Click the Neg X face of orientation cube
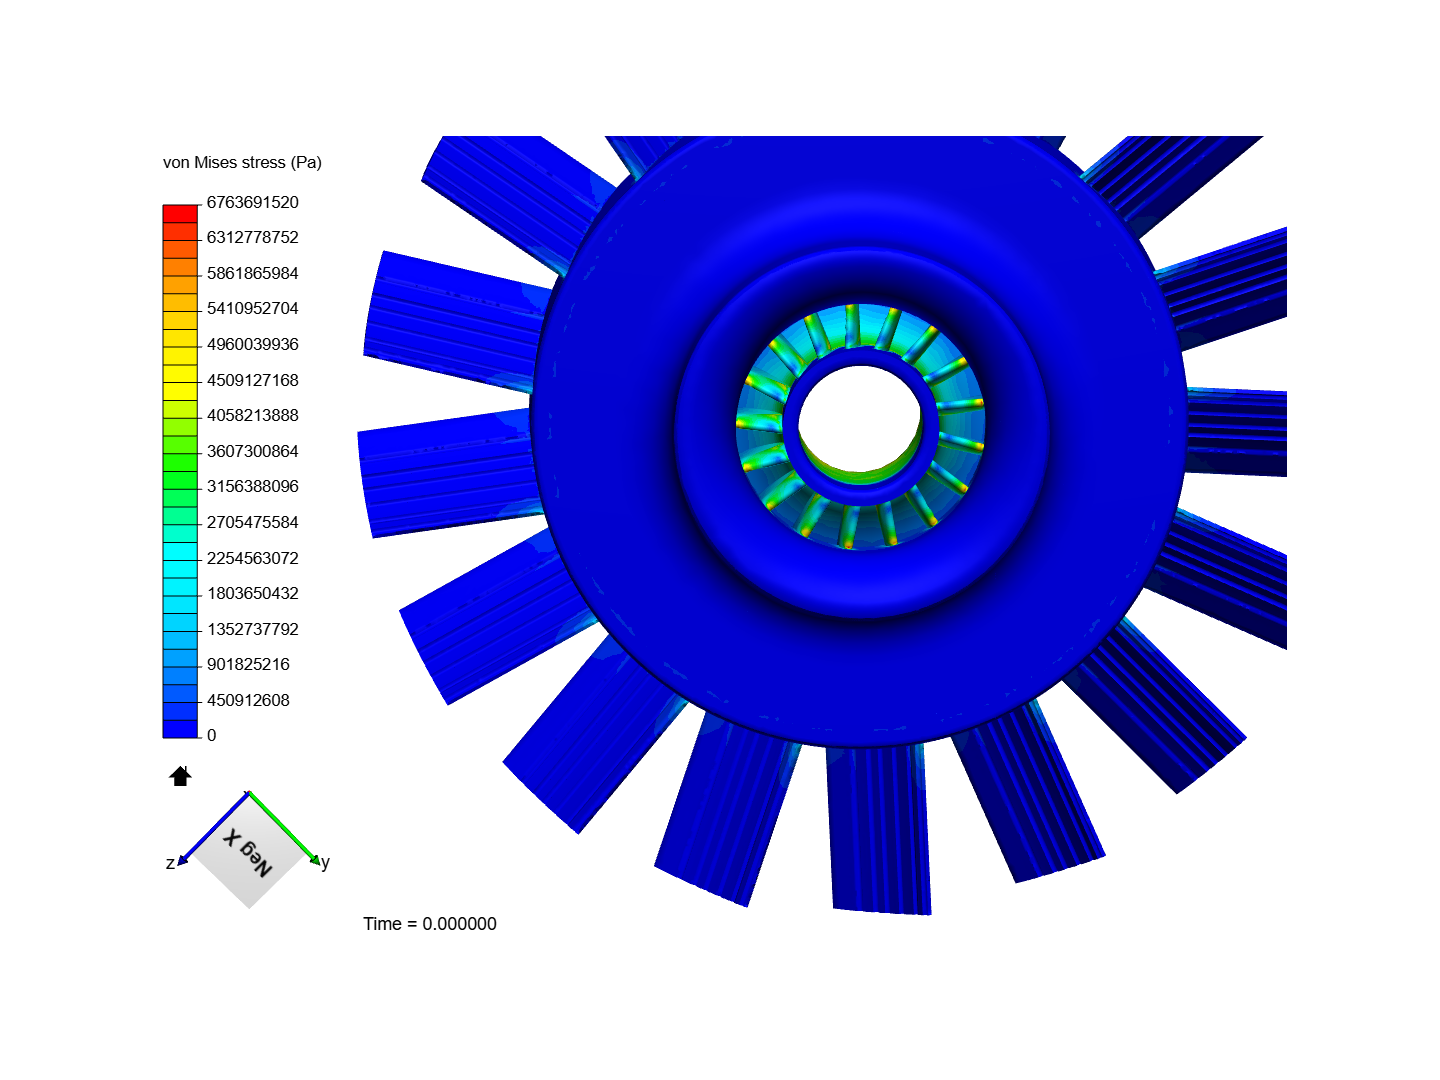Viewport: 1440px width, 1080px height. pos(248,851)
